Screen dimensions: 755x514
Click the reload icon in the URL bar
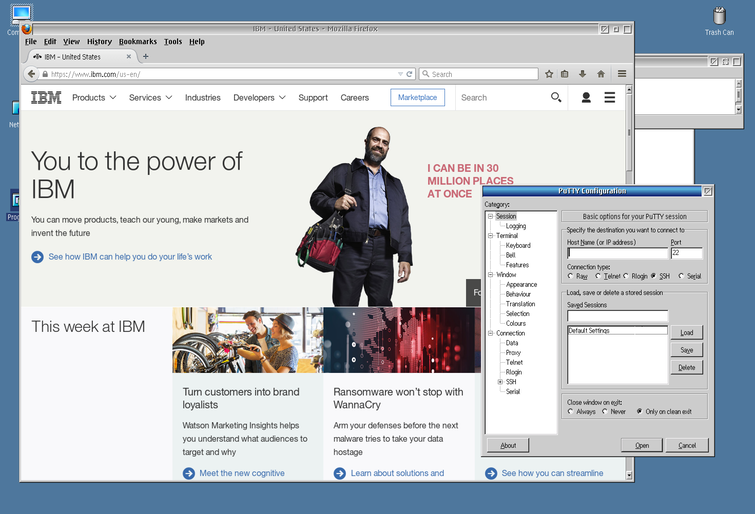(x=409, y=74)
